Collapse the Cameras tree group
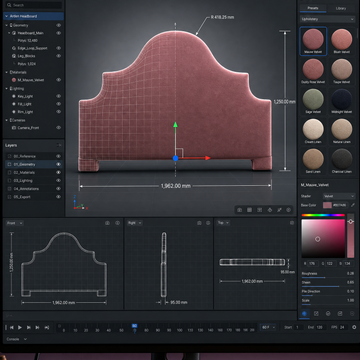 pyautogui.click(x=6, y=120)
